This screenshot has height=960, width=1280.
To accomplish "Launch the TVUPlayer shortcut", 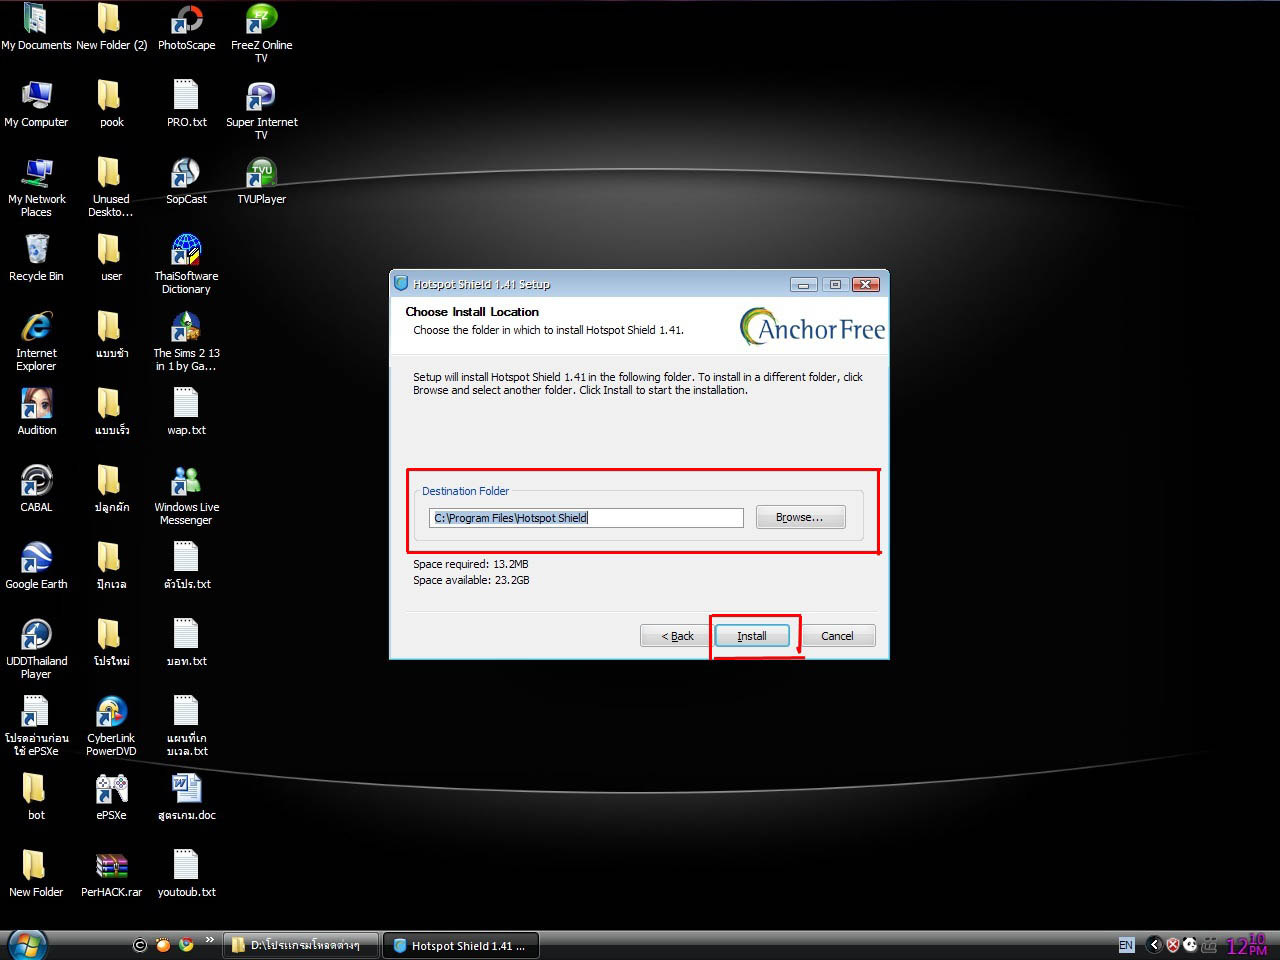I will (261, 181).
